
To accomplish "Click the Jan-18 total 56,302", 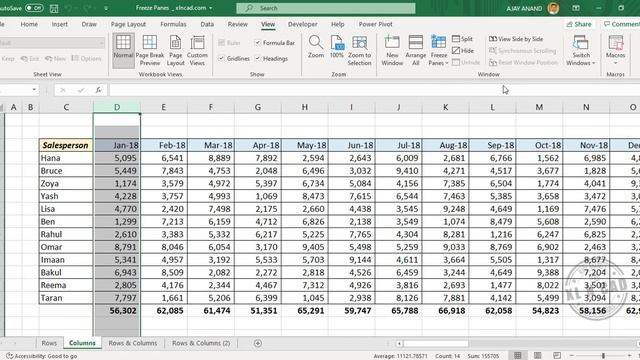I will click(x=117, y=311).
